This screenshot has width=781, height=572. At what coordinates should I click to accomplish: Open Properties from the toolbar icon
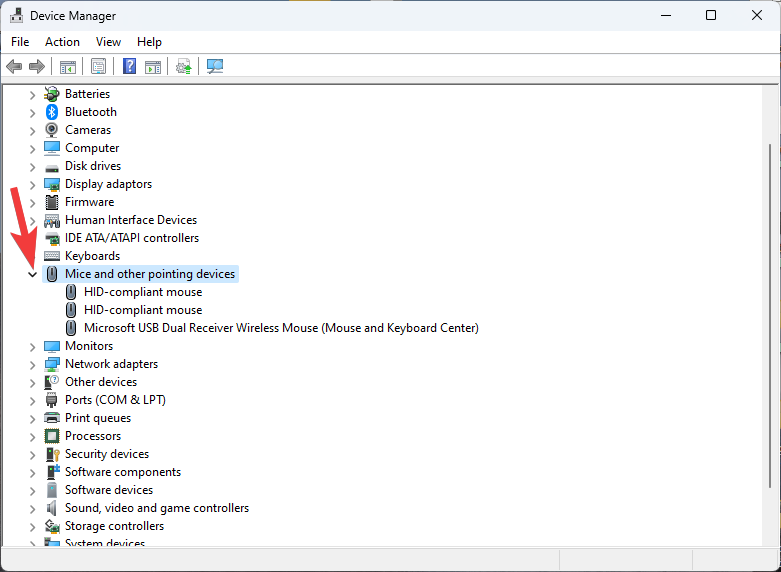point(99,66)
